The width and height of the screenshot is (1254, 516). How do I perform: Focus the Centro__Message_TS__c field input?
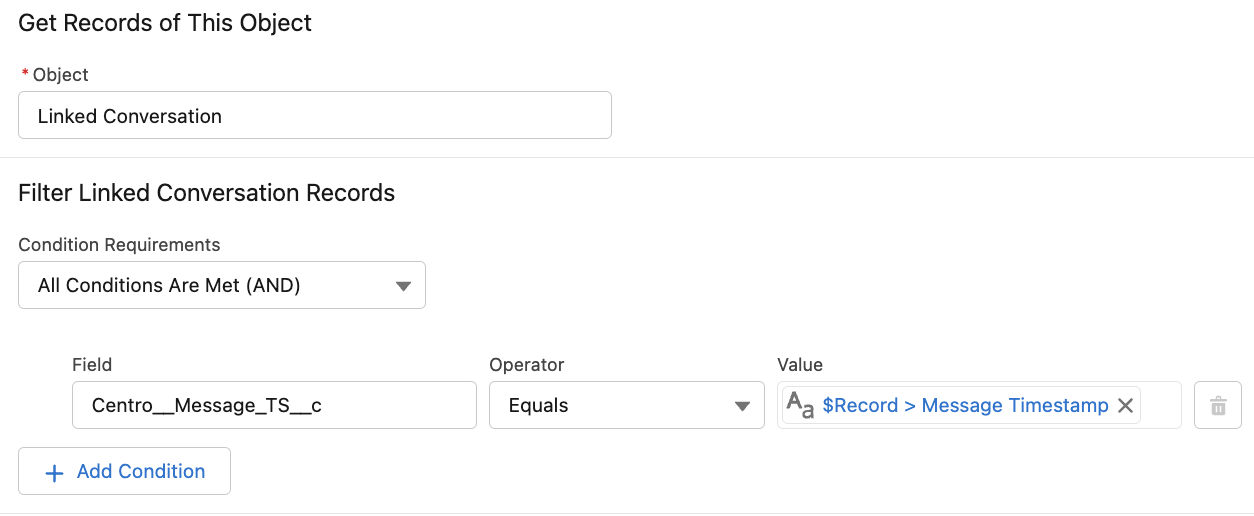pos(274,405)
